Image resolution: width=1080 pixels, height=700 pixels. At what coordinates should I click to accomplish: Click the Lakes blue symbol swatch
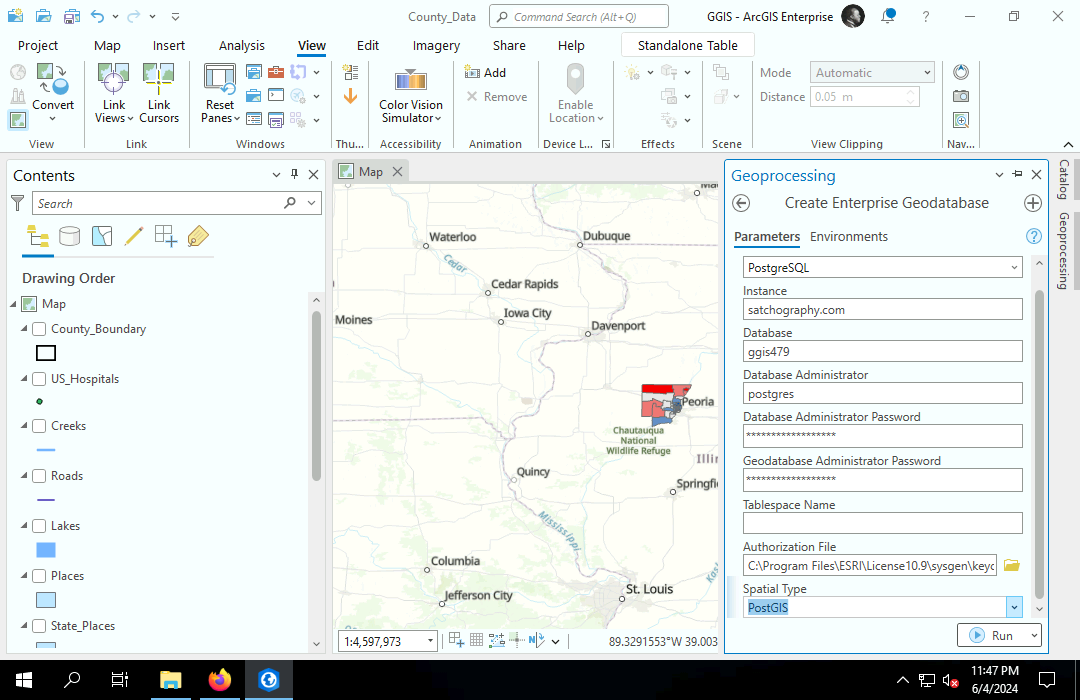(x=46, y=550)
